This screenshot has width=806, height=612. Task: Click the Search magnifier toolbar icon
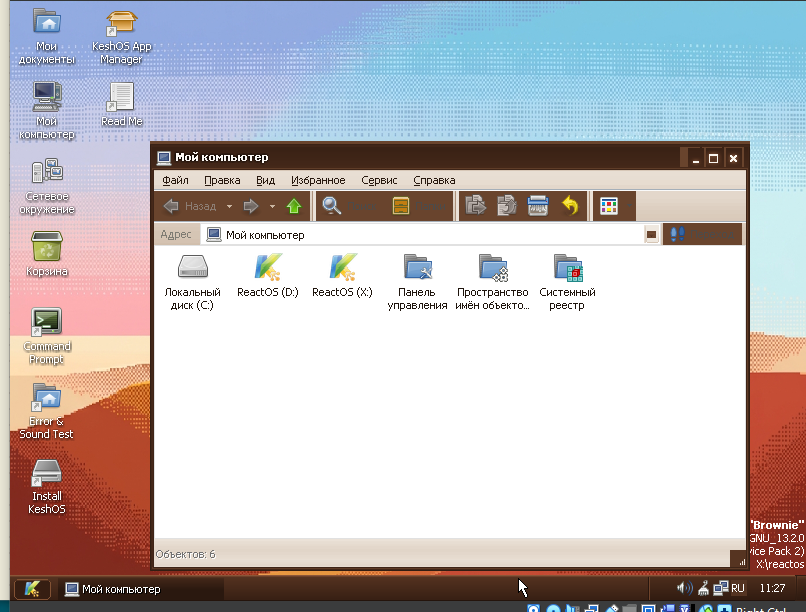pos(332,207)
